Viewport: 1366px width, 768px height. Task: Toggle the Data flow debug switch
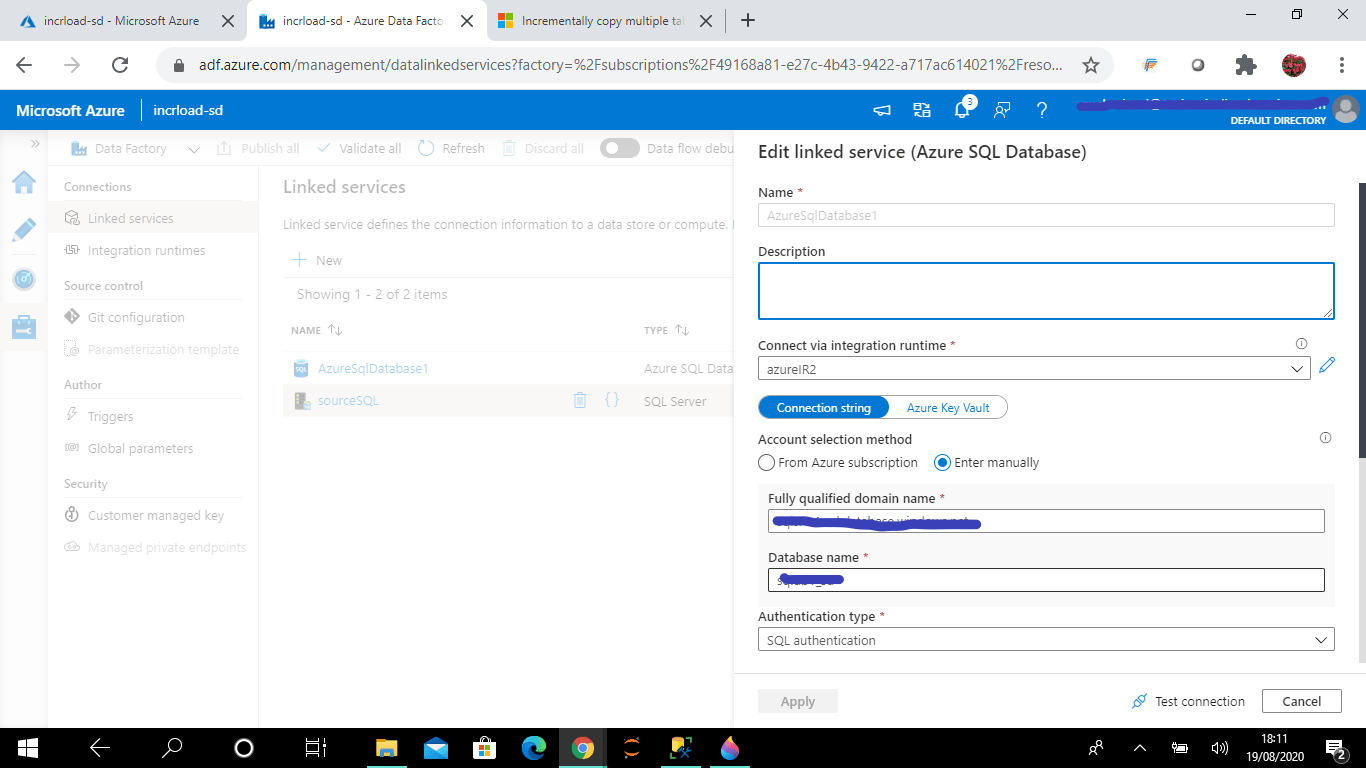tap(620, 148)
